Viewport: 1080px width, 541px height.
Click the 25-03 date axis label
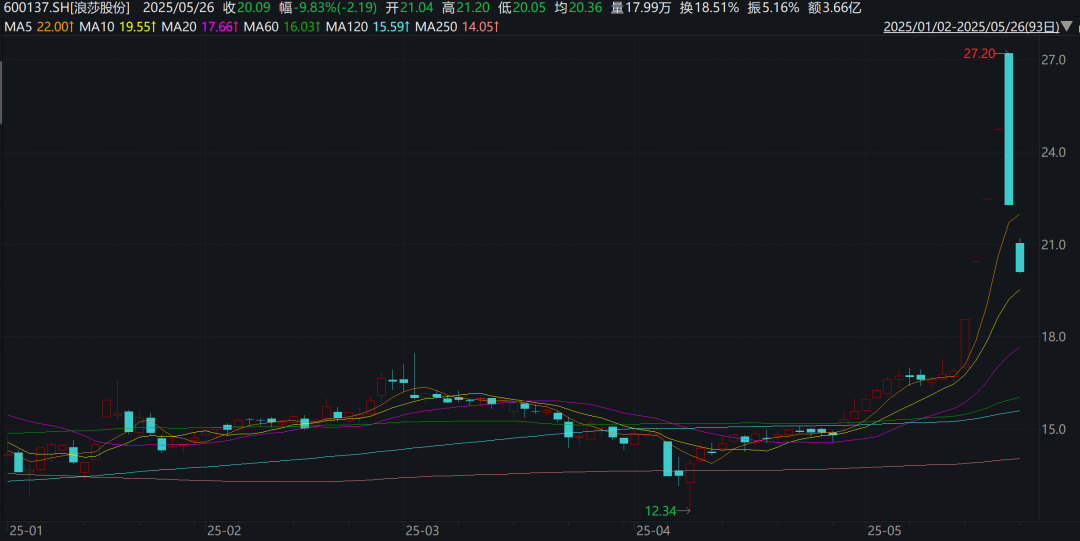(422, 531)
